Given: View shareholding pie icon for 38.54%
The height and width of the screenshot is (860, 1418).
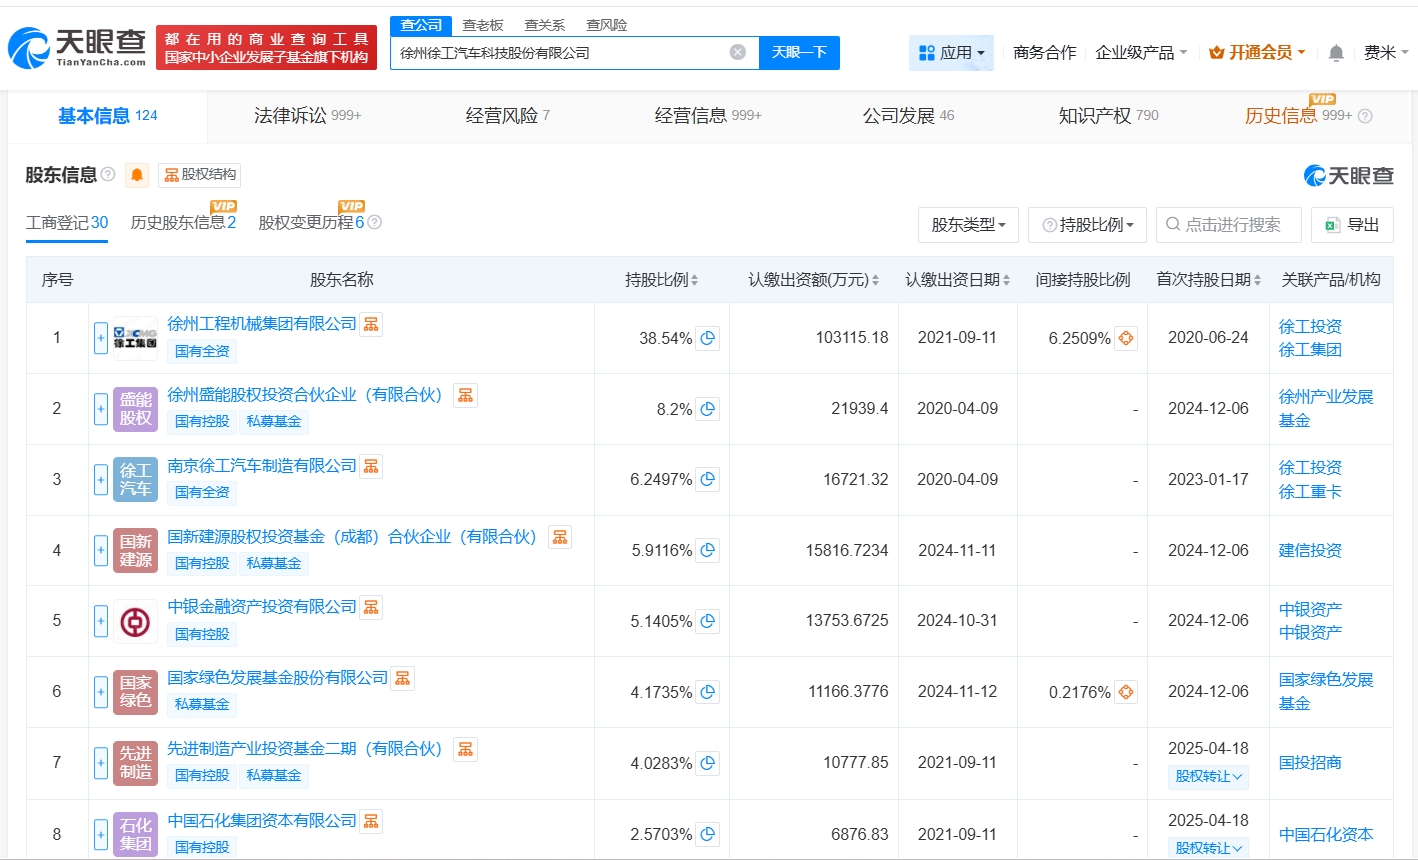Looking at the screenshot, I should point(707,338).
